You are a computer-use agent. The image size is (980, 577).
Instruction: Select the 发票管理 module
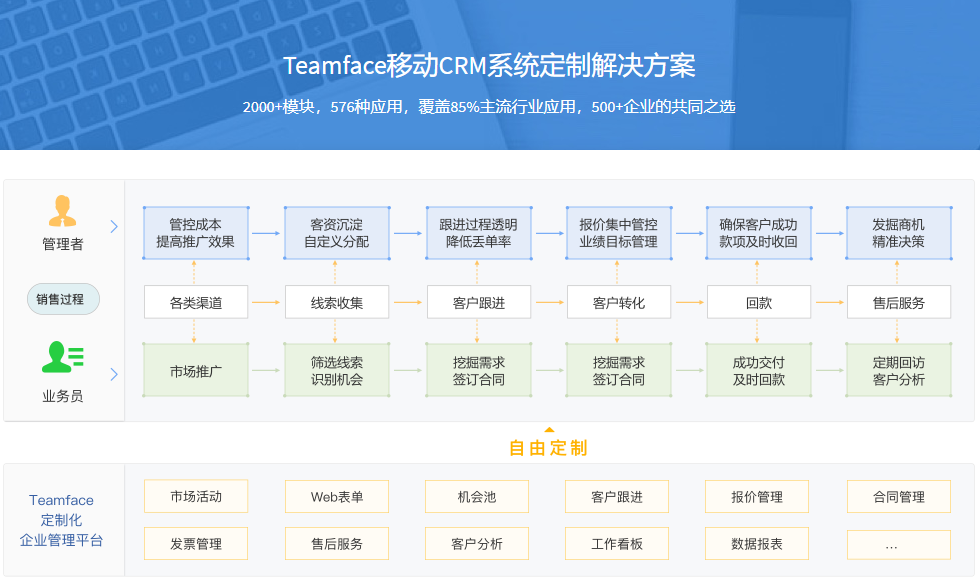tap(196, 543)
